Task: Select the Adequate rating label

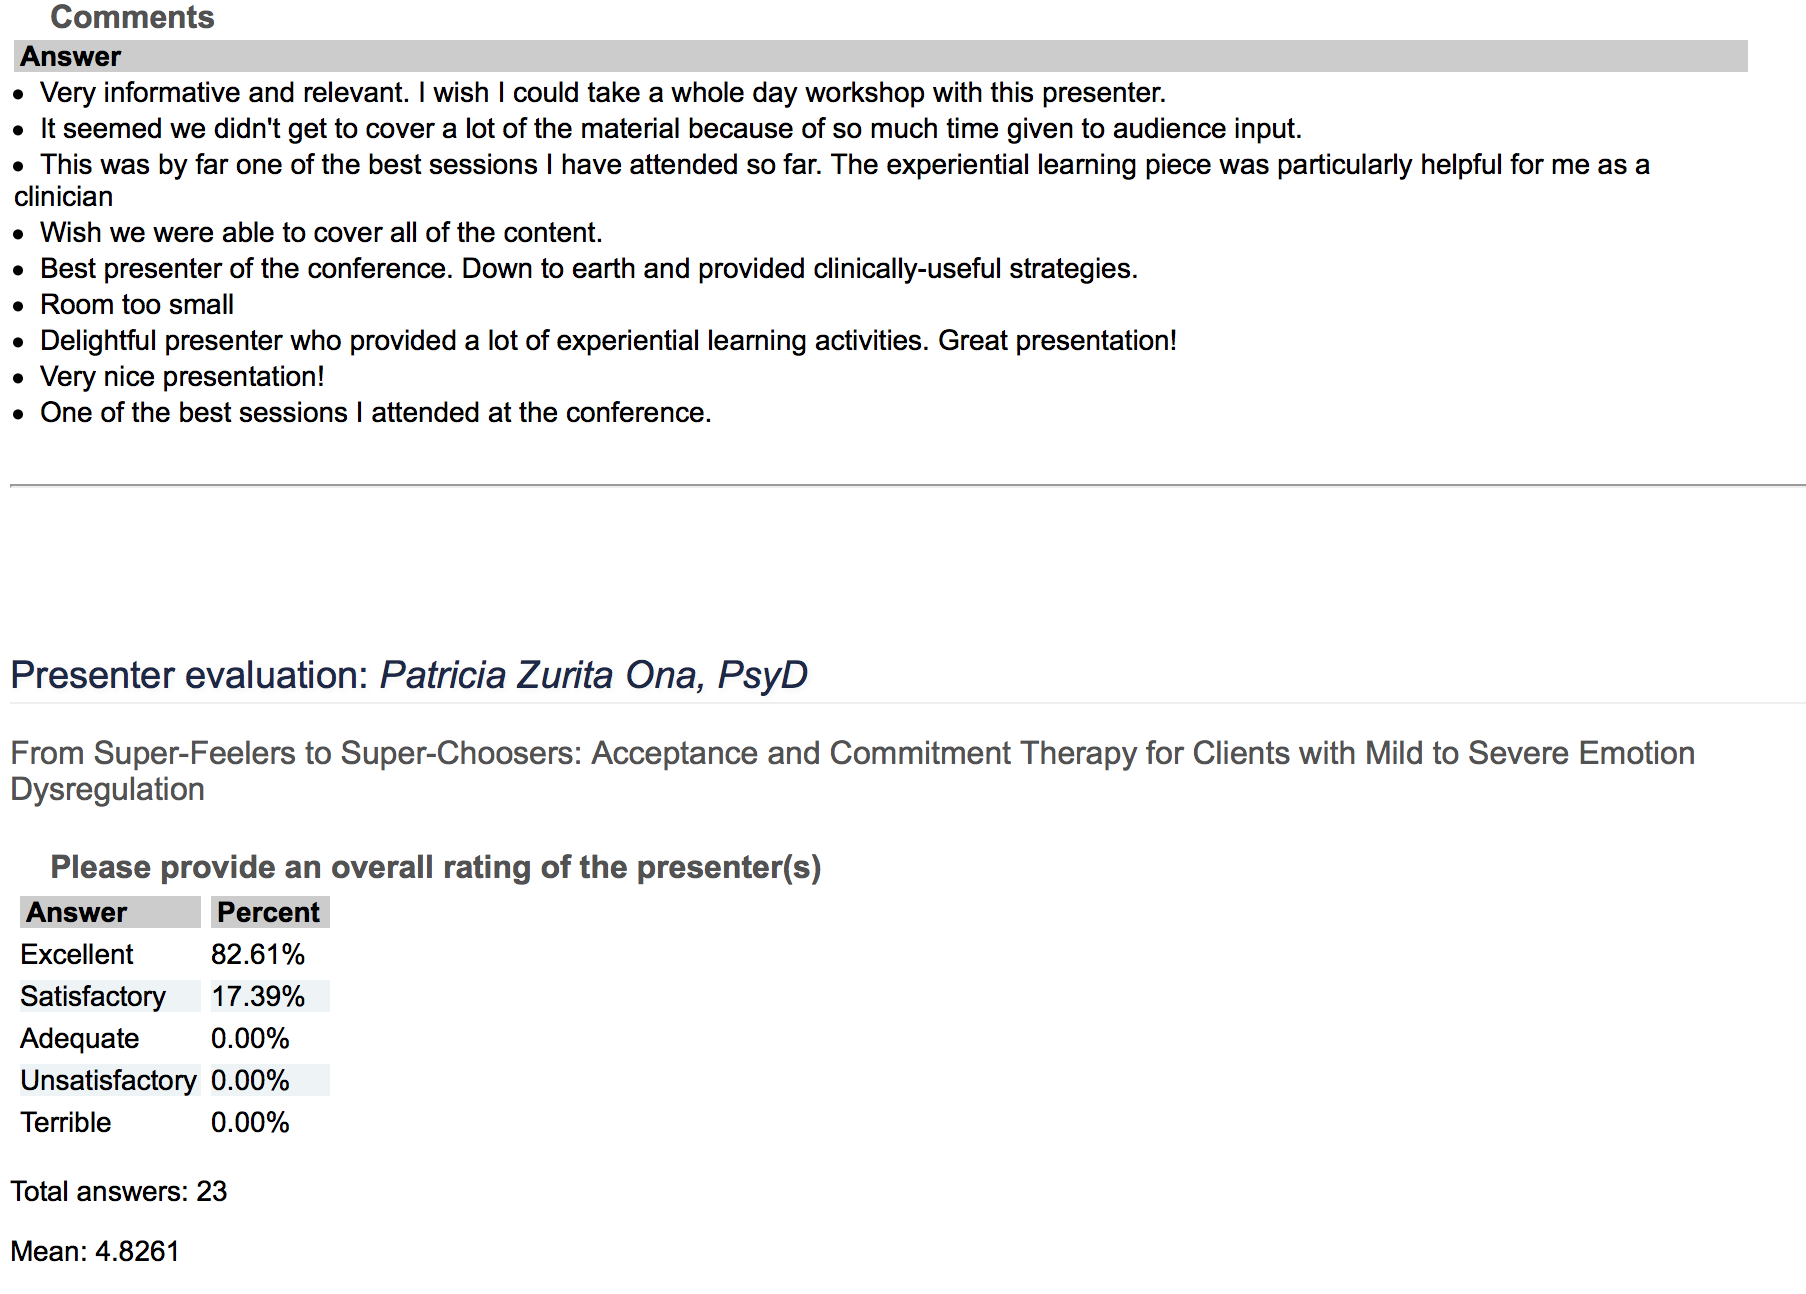Action: [80, 1038]
